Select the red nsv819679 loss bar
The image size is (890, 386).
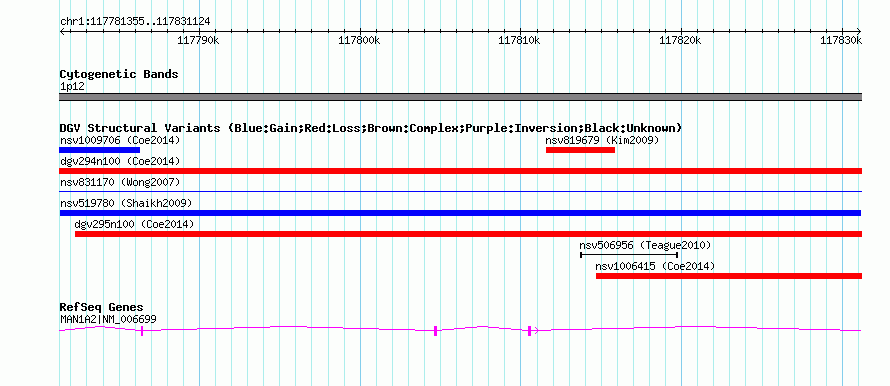(580, 150)
